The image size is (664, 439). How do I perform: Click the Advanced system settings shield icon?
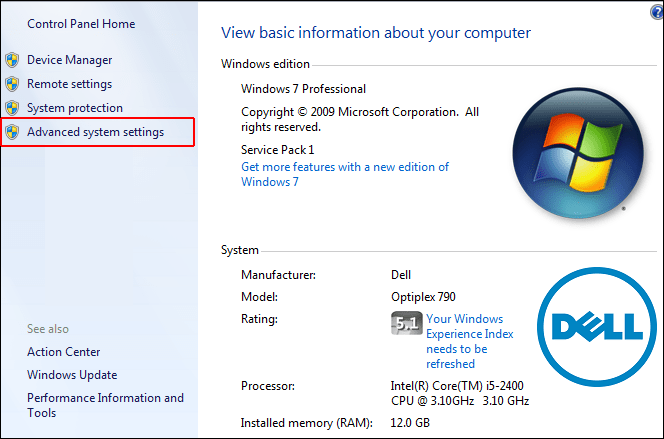(12, 132)
